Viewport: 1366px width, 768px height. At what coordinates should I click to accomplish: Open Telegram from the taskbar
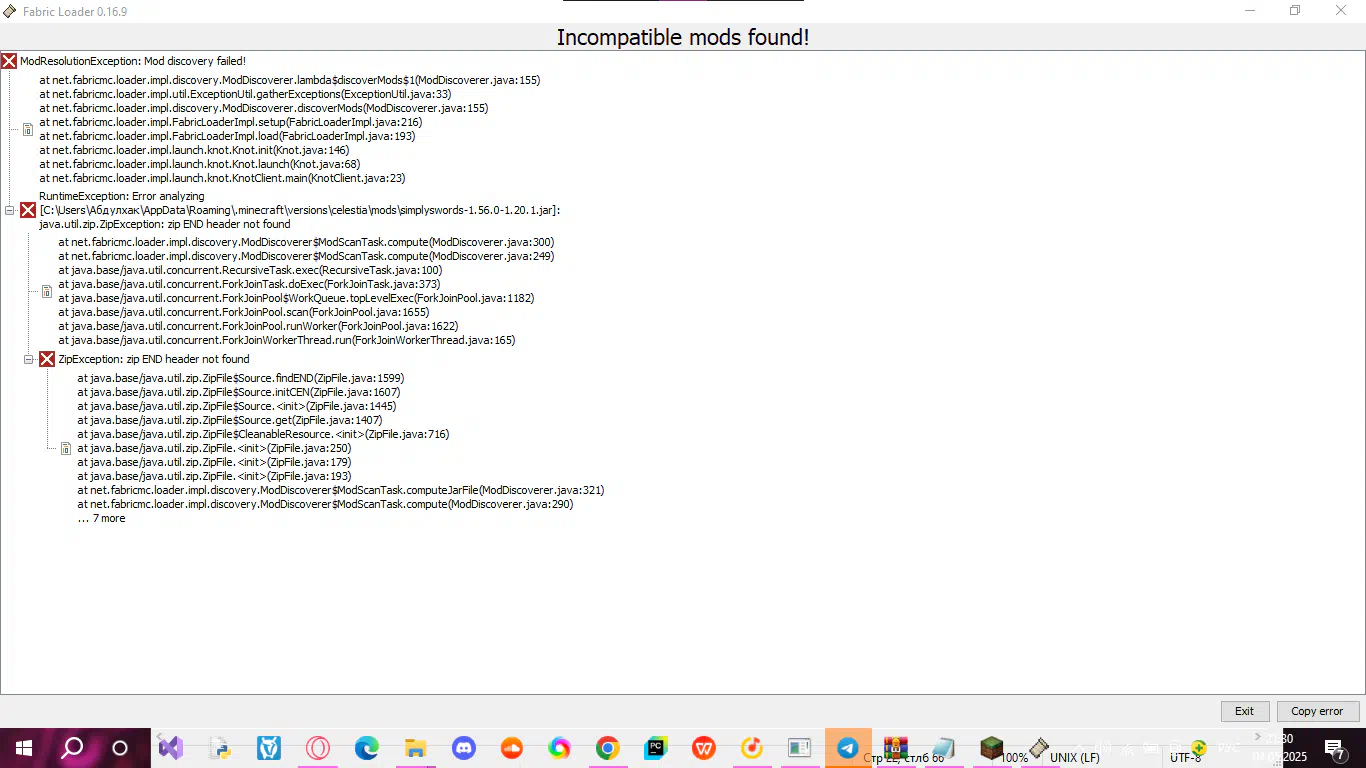click(x=848, y=748)
